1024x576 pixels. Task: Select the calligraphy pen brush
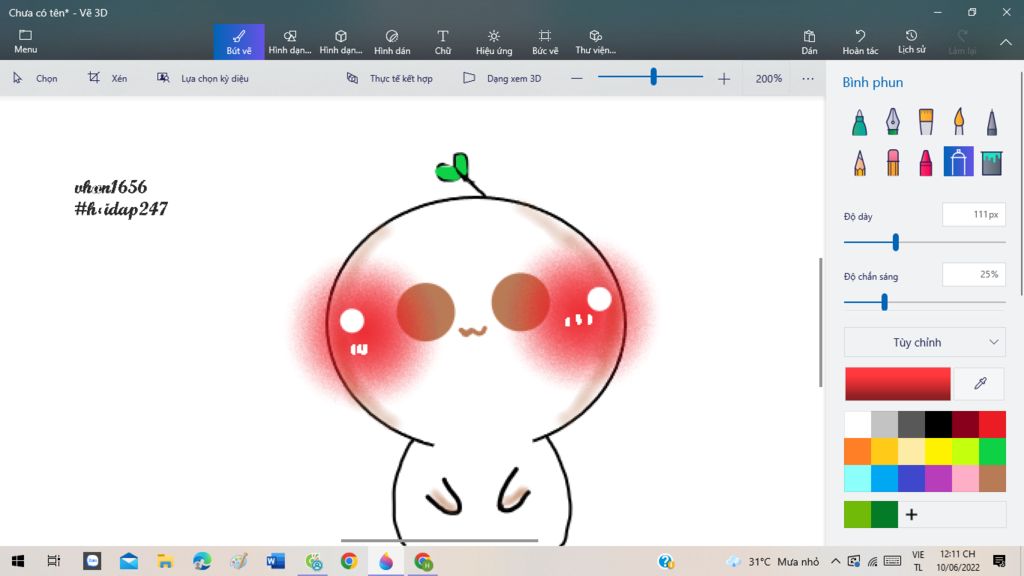point(893,122)
